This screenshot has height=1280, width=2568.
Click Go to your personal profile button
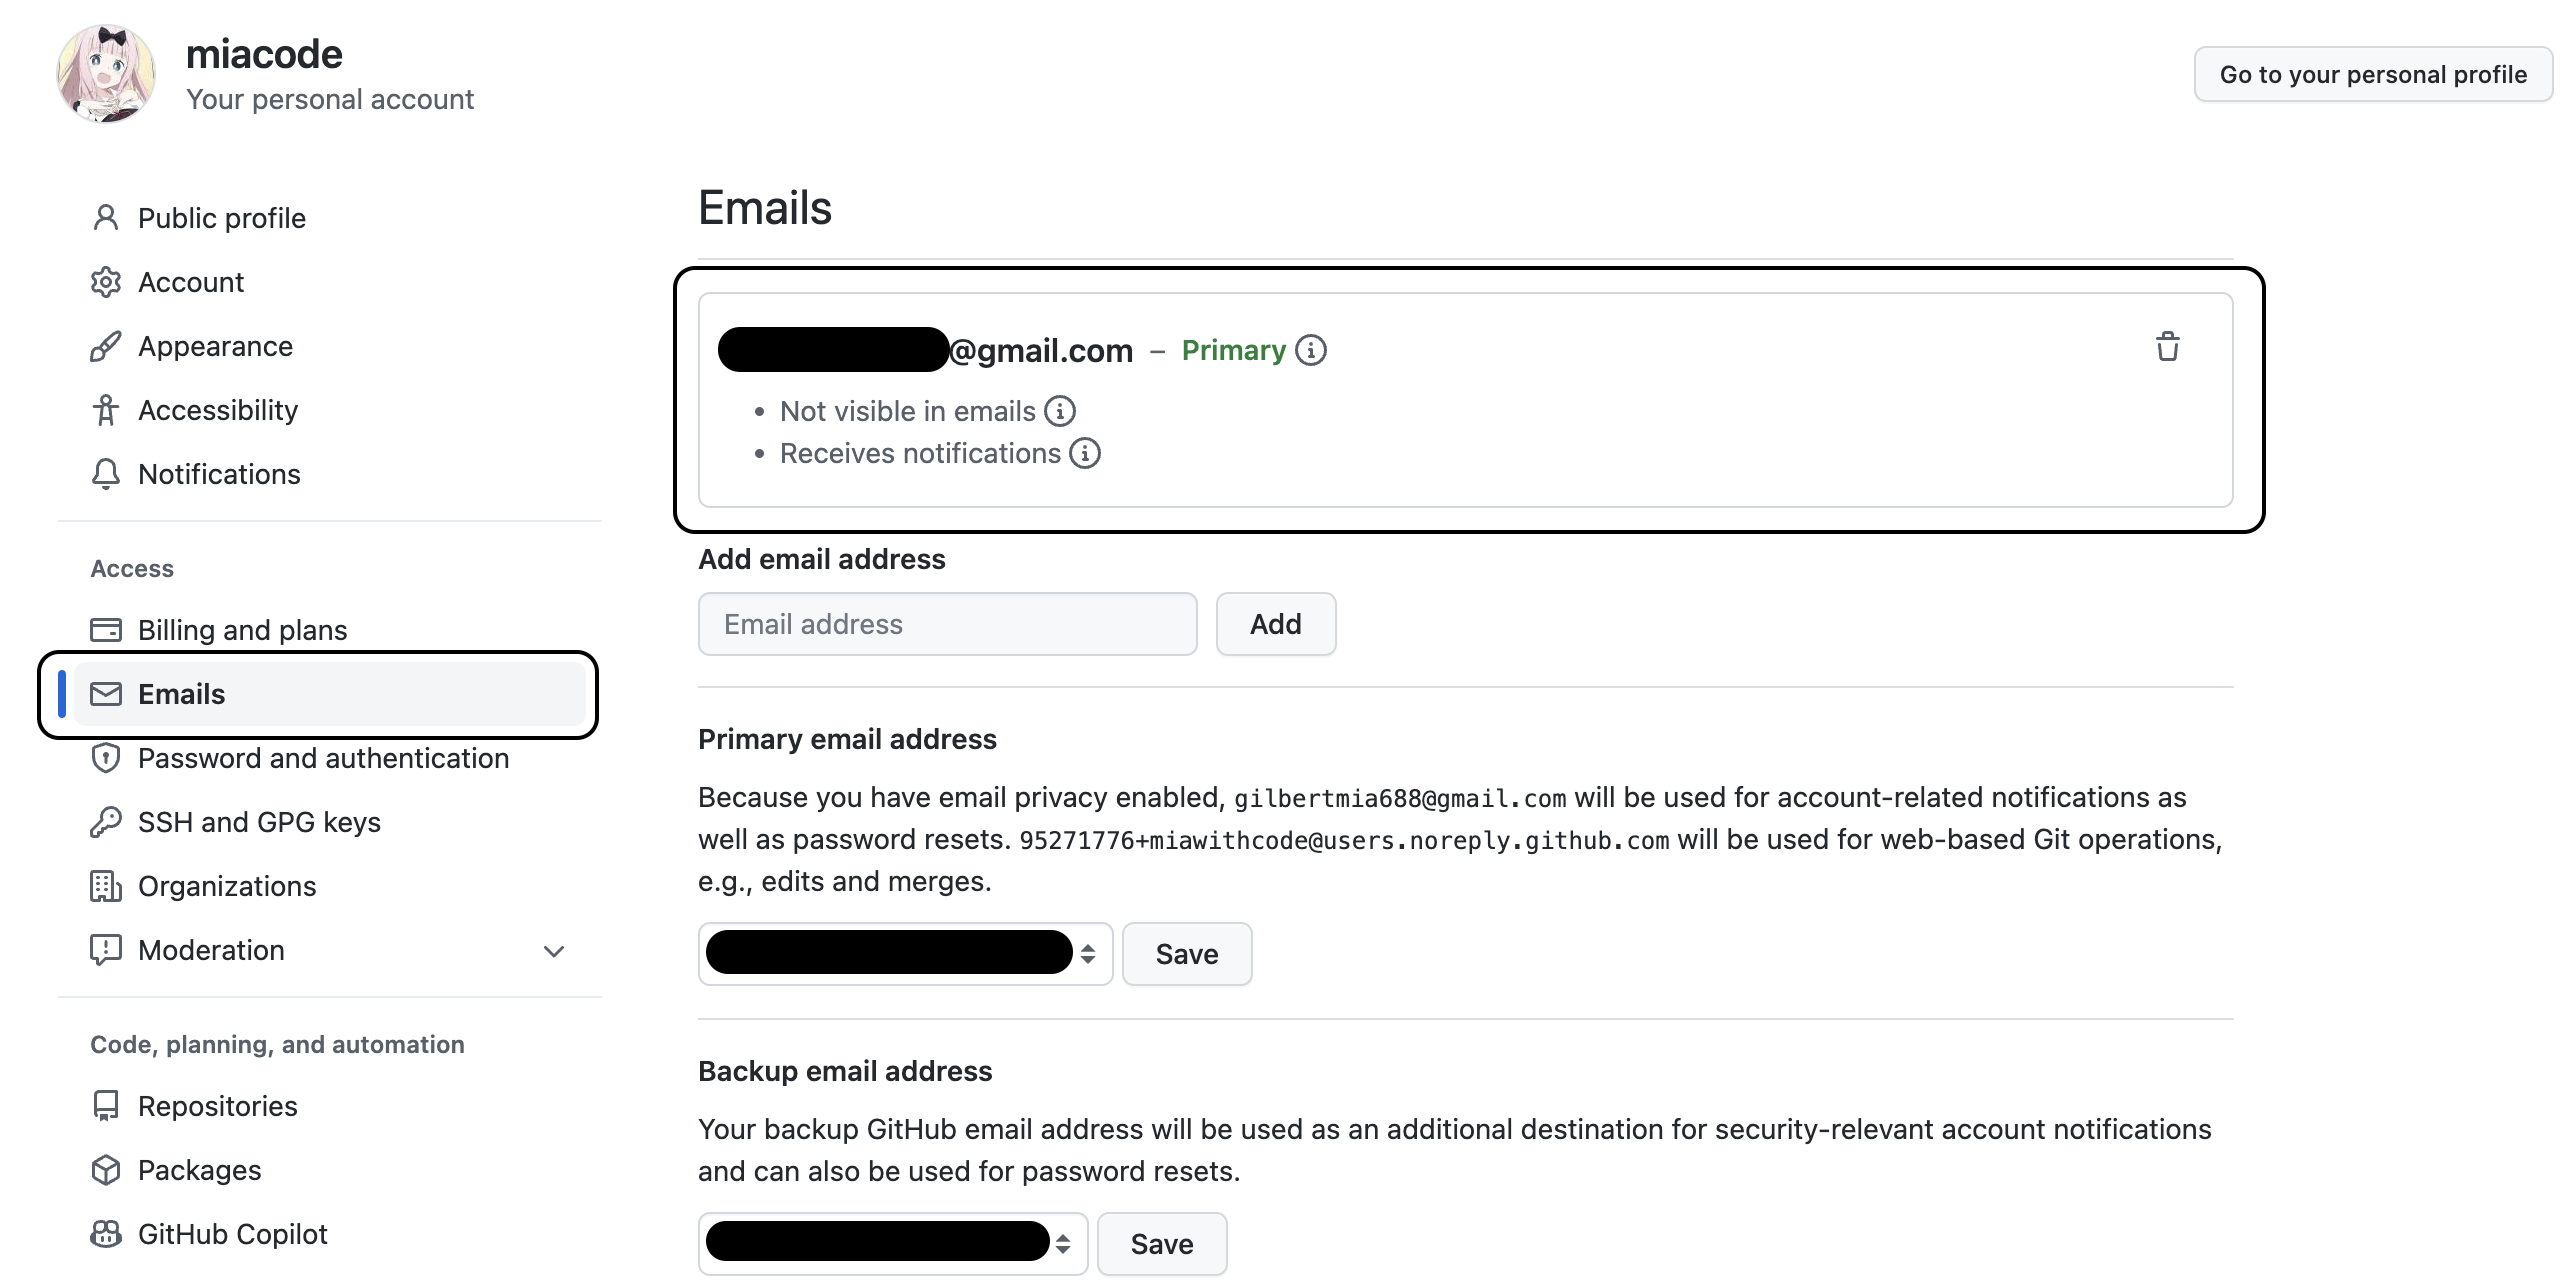click(2372, 75)
